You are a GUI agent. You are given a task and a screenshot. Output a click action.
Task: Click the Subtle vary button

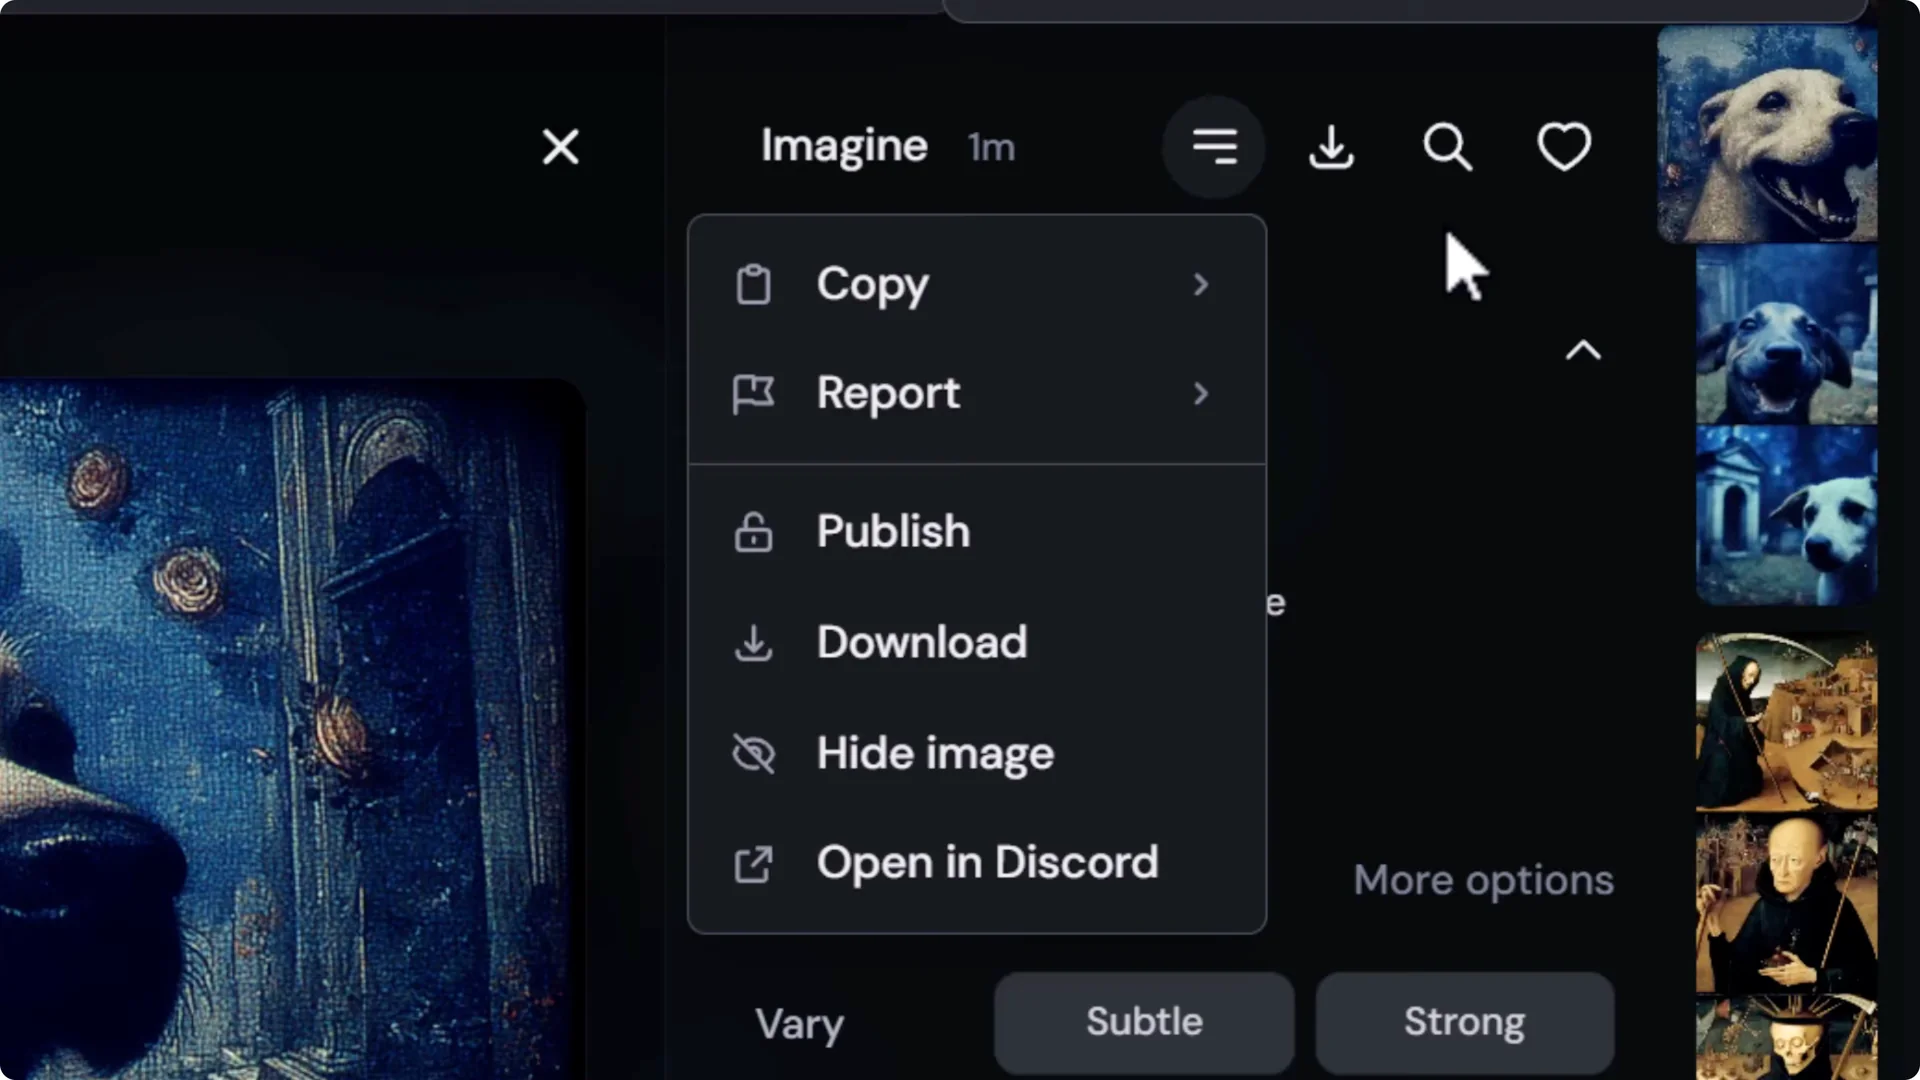[1144, 1022]
